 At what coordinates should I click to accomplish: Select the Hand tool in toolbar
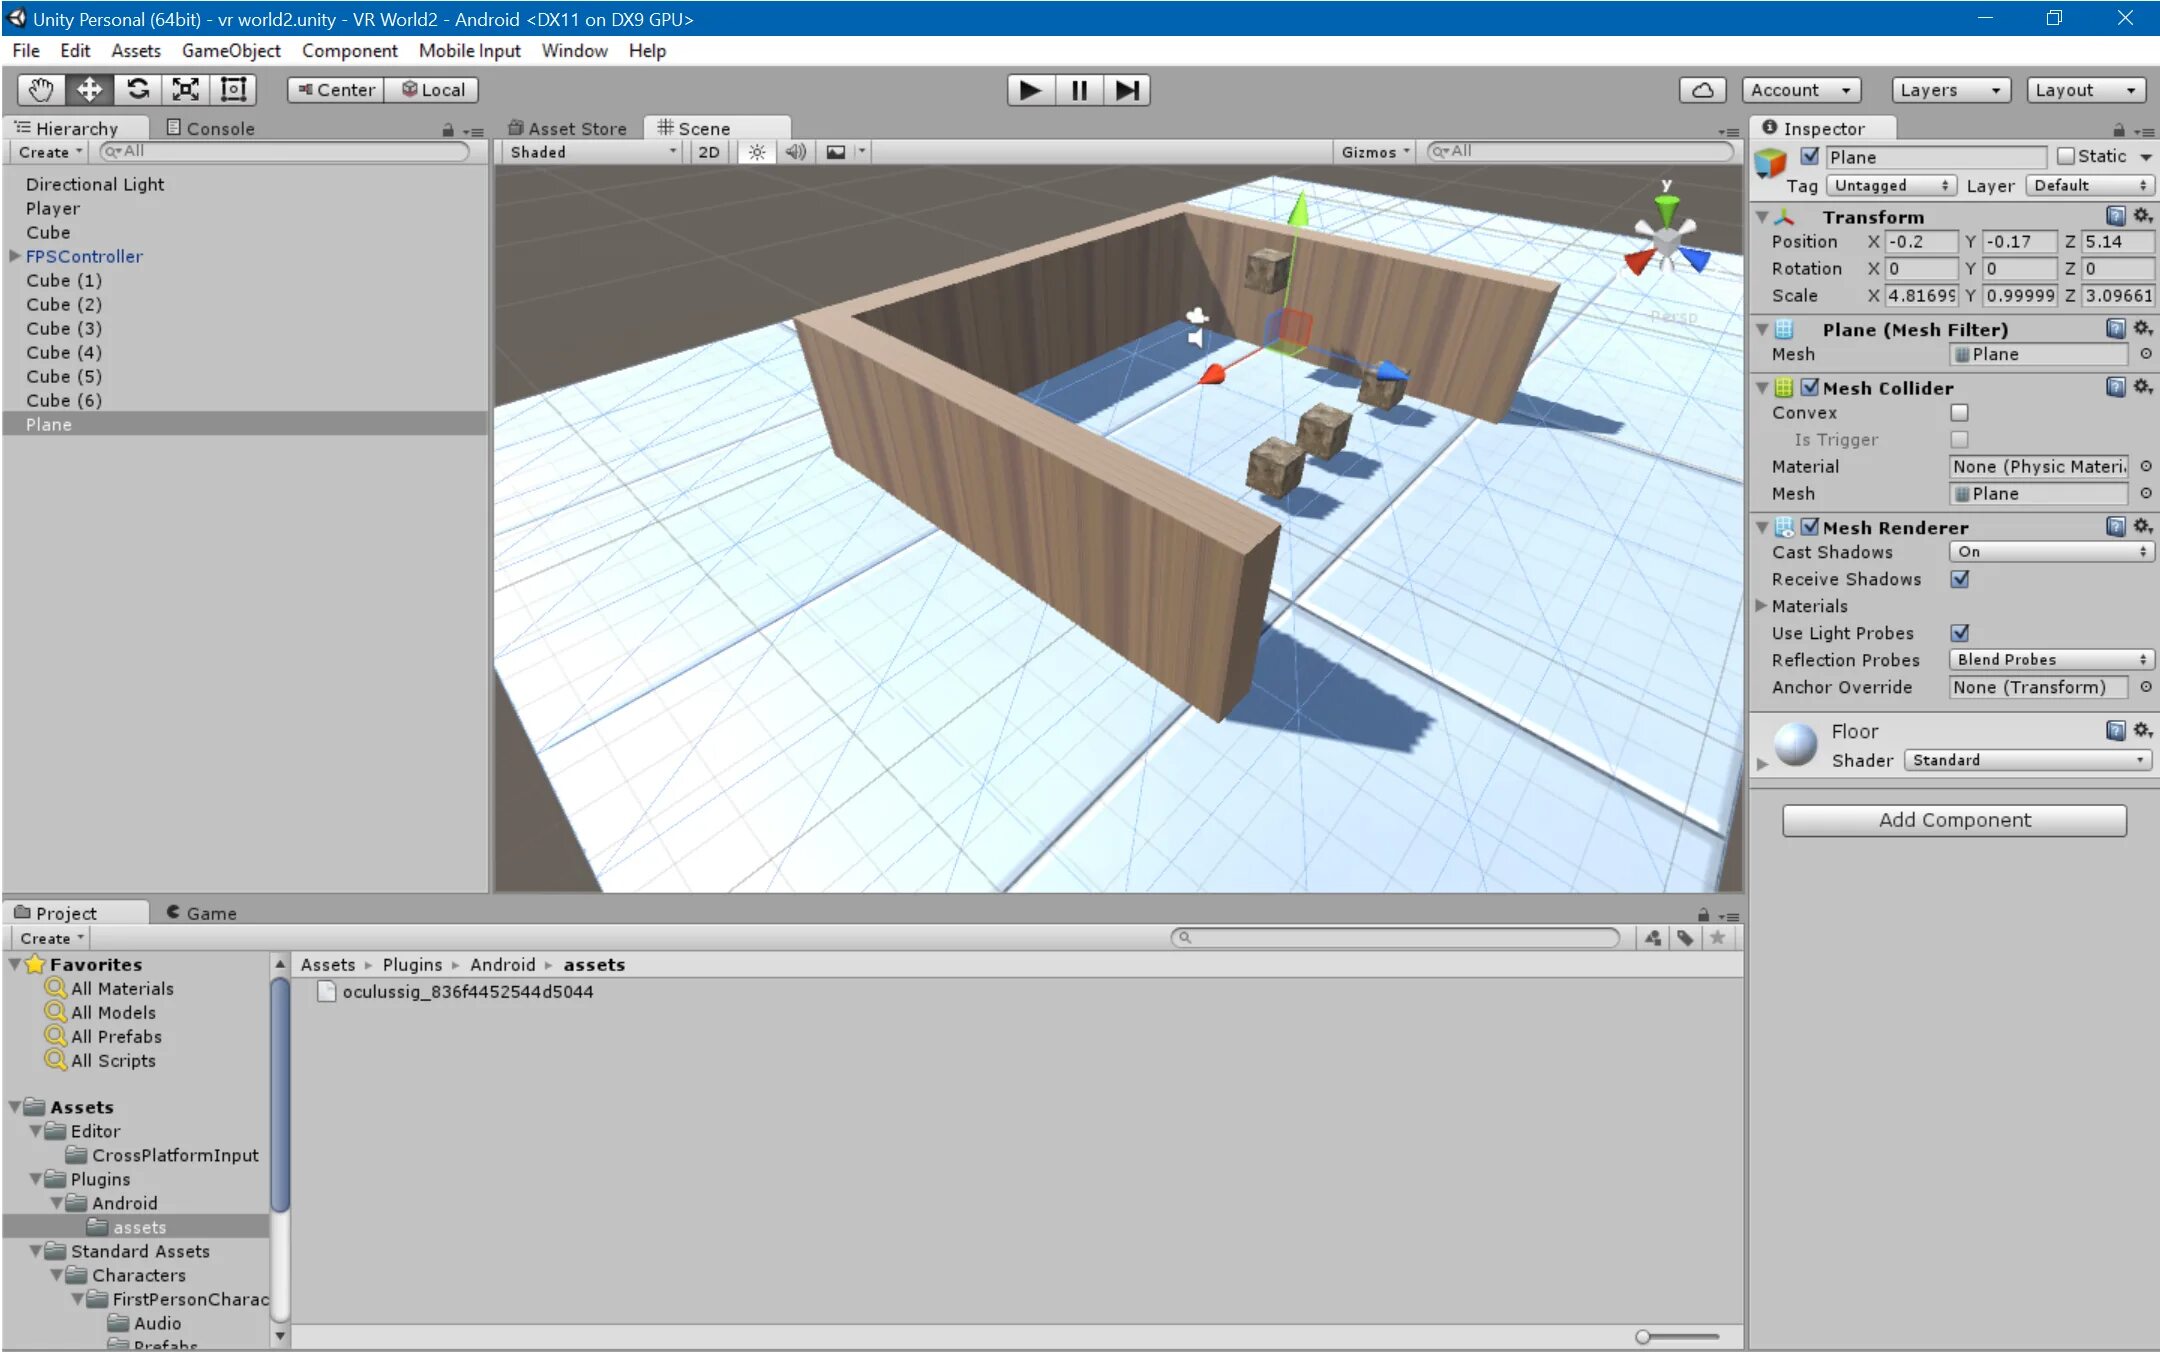click(x=41, y=90)
